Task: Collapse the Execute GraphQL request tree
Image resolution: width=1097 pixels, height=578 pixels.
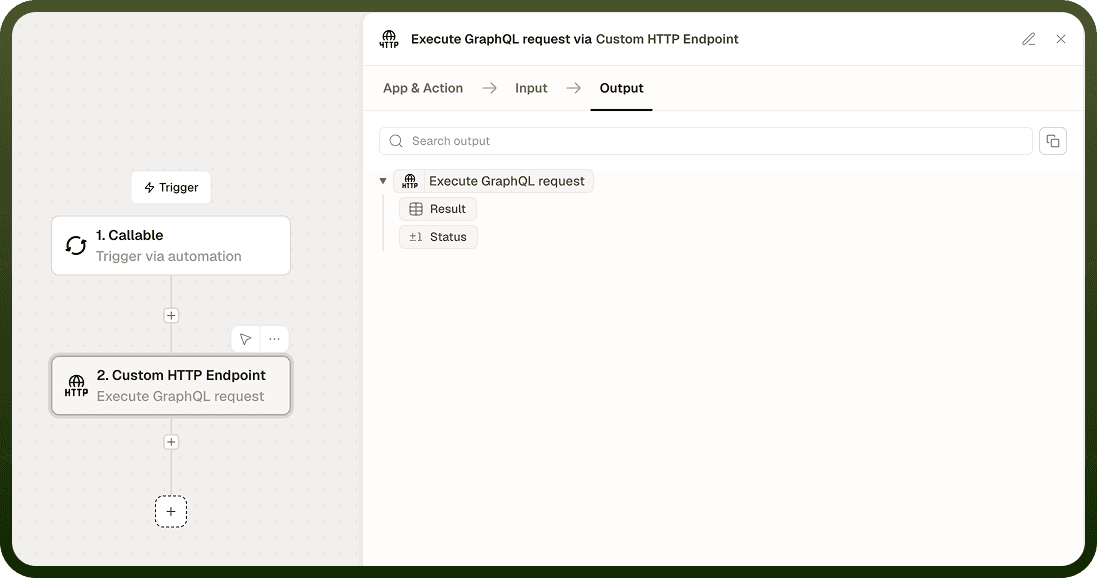Action: [383, 181]
